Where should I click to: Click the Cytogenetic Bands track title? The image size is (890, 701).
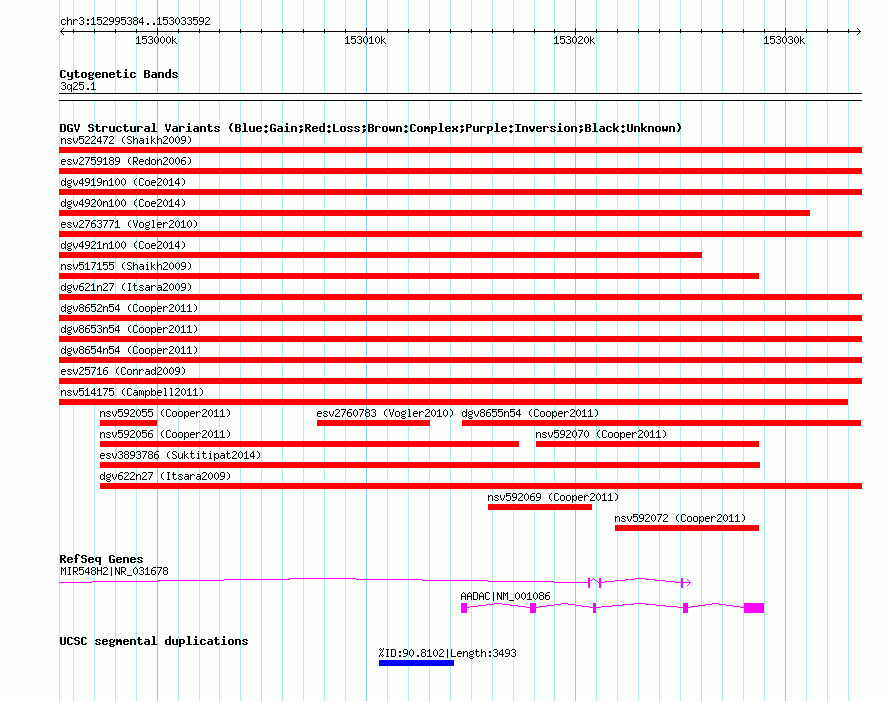point(119,74)
